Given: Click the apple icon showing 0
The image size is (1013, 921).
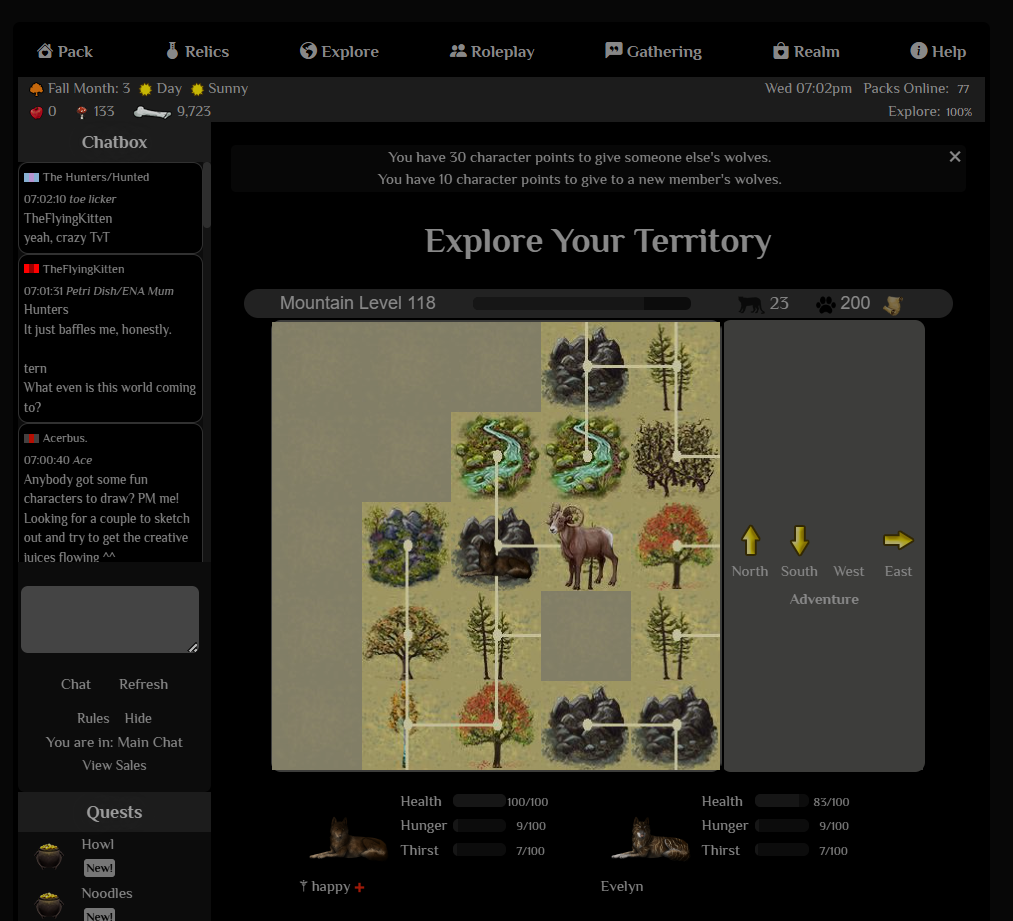Looking at the screenshot, I should click(x=36, y=112).
